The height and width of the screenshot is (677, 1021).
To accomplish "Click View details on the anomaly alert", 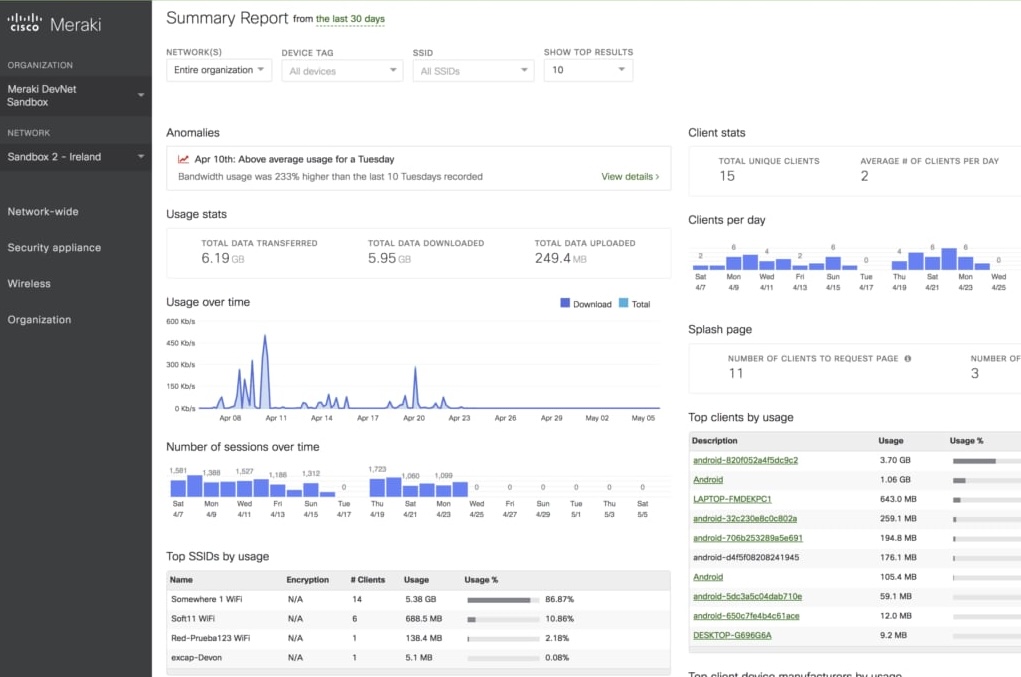I will pos(626,175).
